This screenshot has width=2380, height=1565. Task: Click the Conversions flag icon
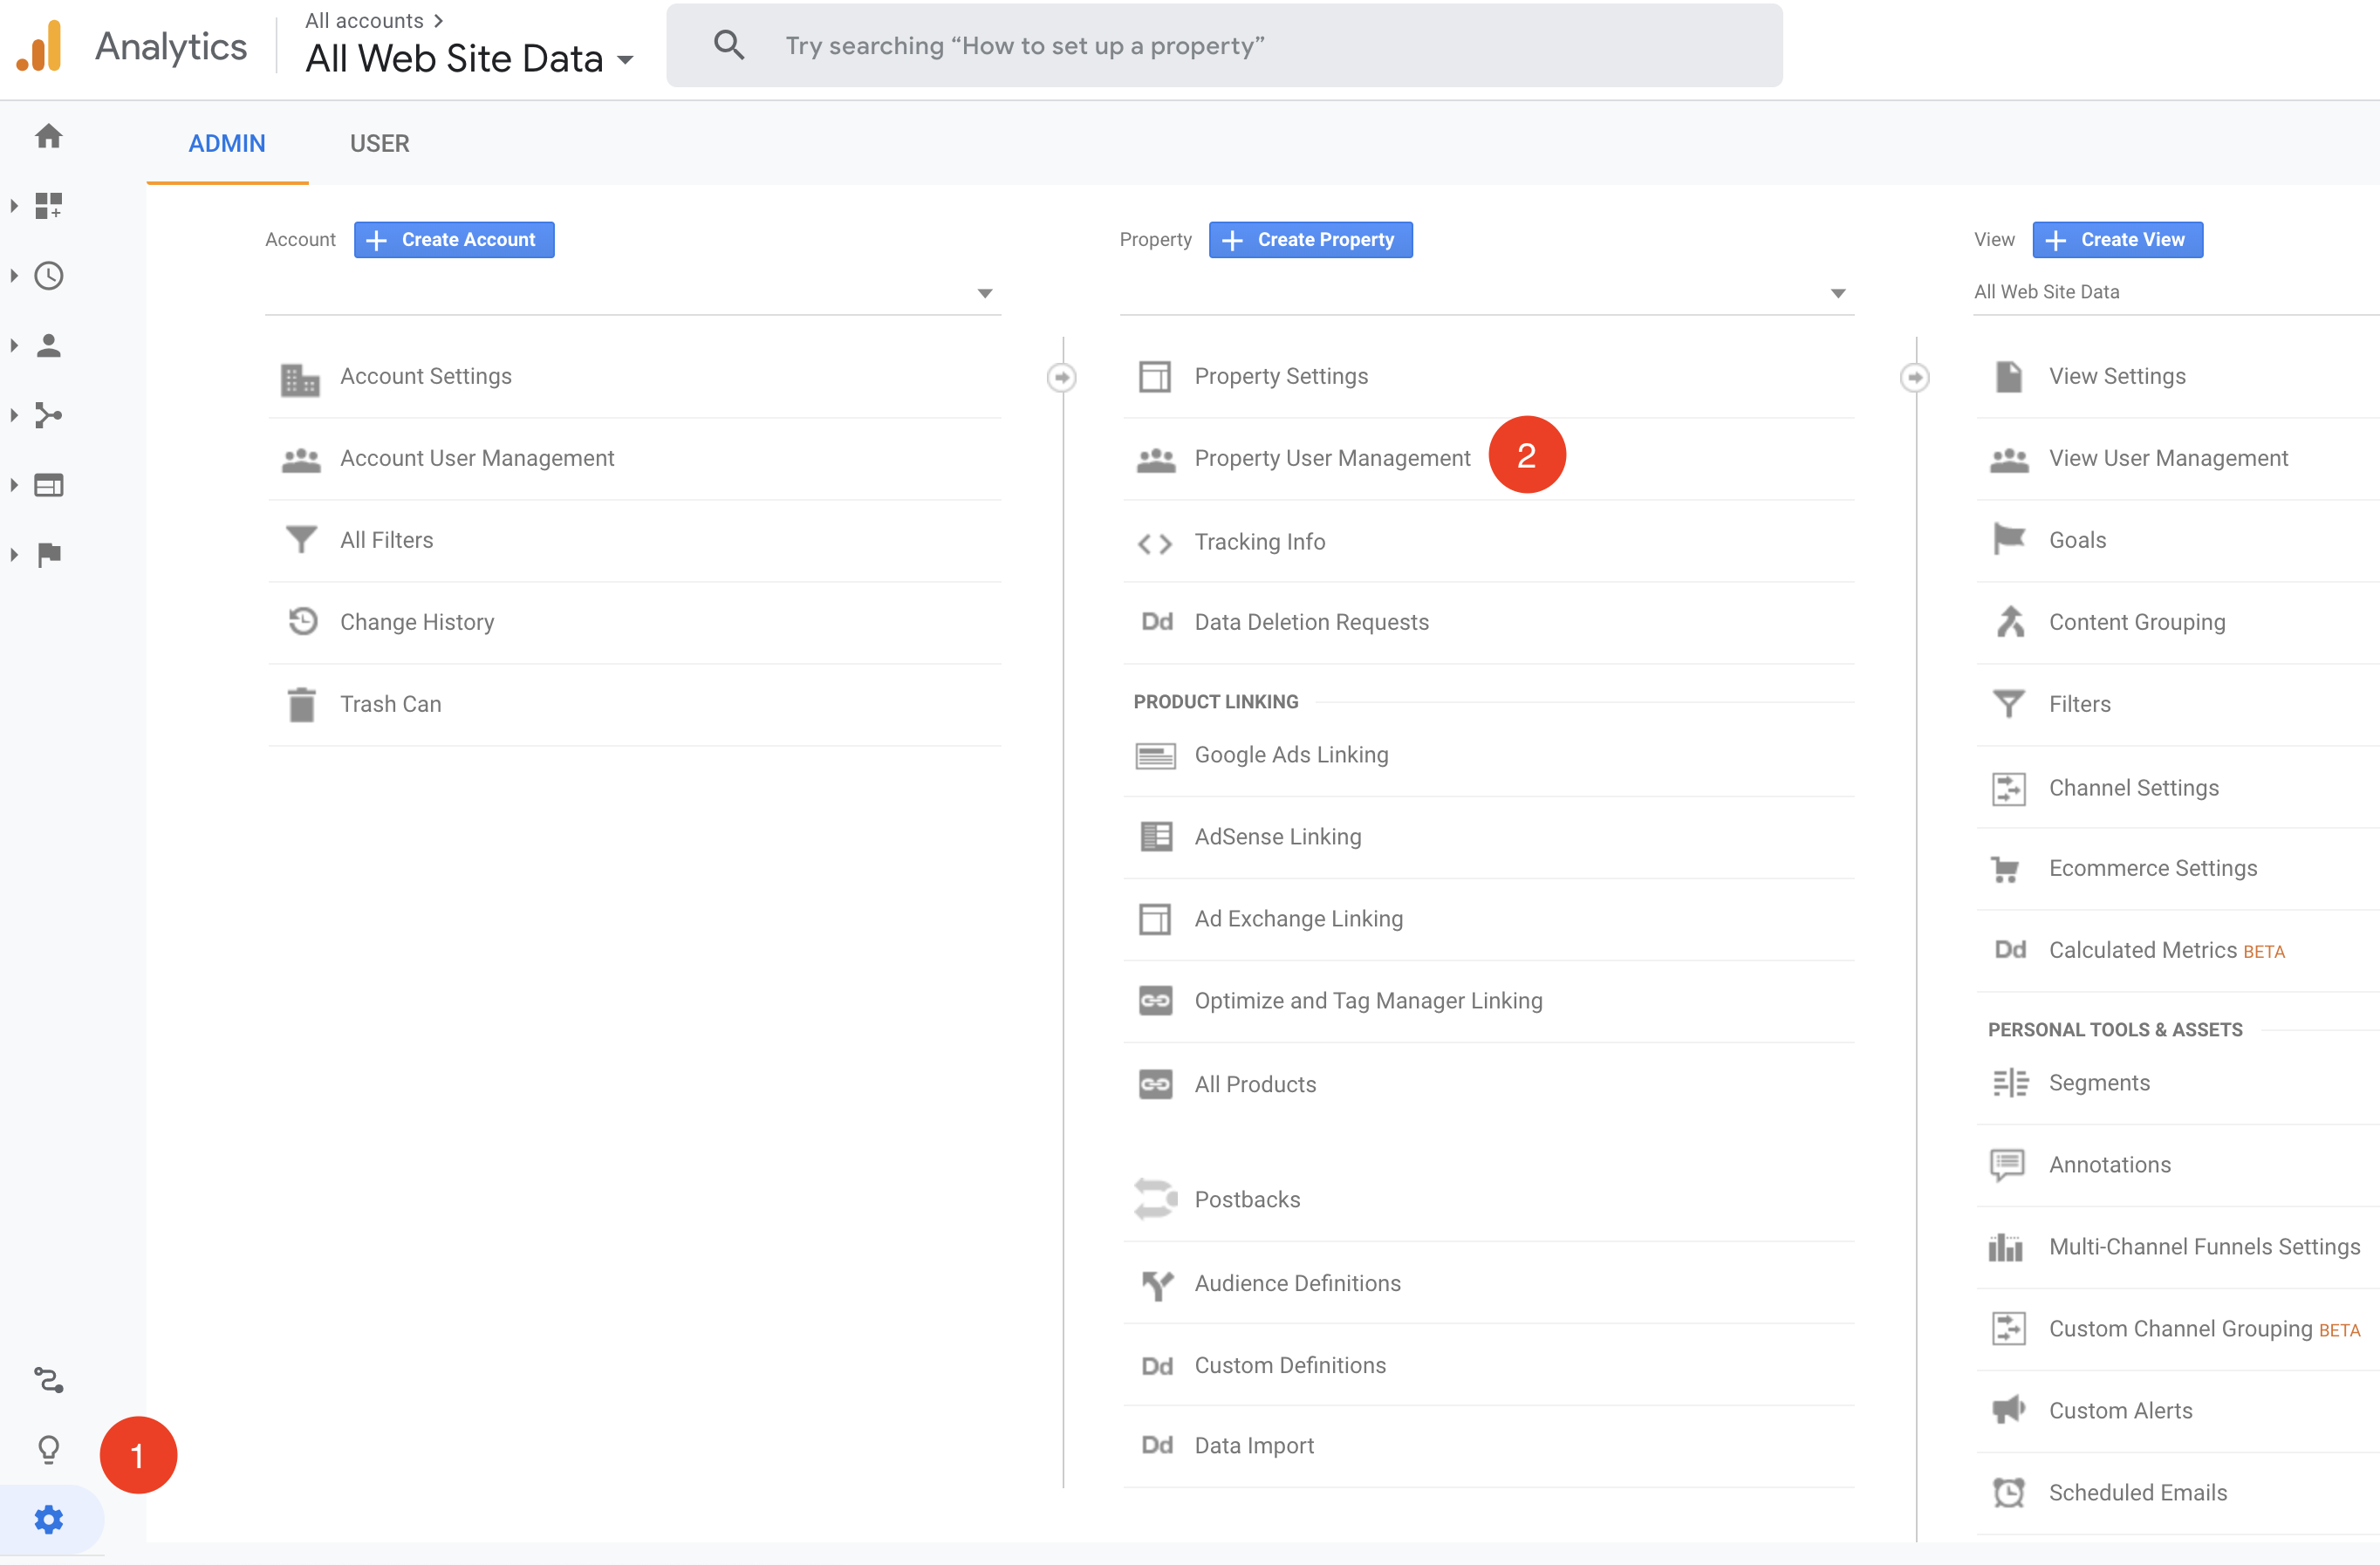point(48,555)
